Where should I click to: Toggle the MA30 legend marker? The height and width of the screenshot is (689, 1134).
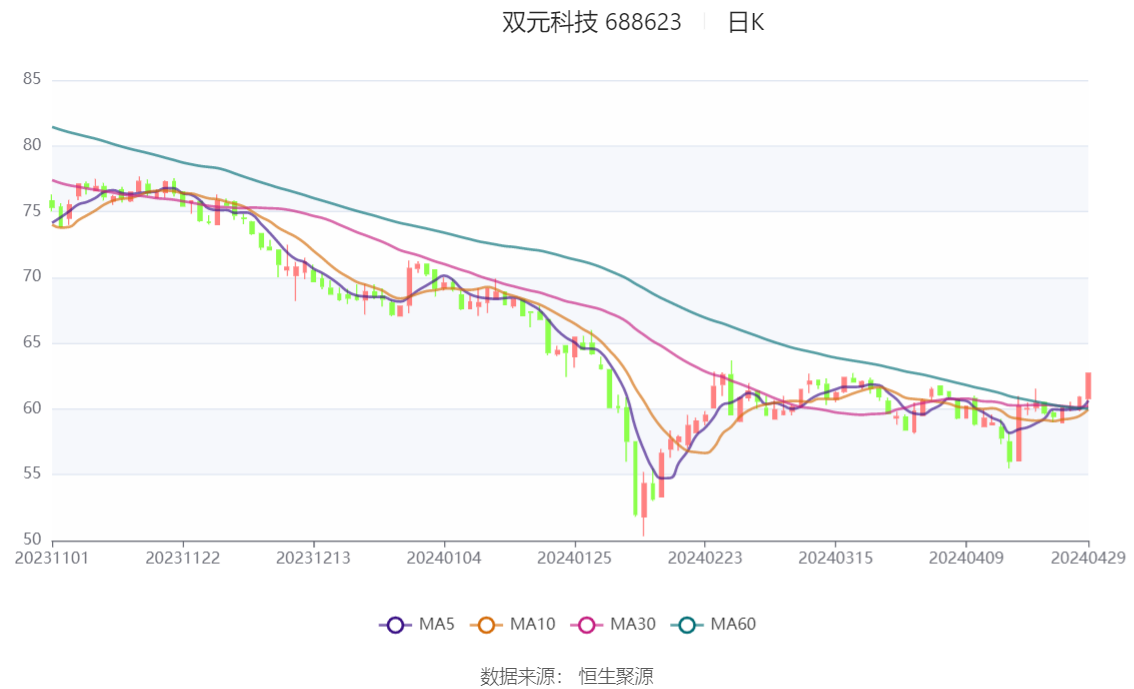[587, 625]
